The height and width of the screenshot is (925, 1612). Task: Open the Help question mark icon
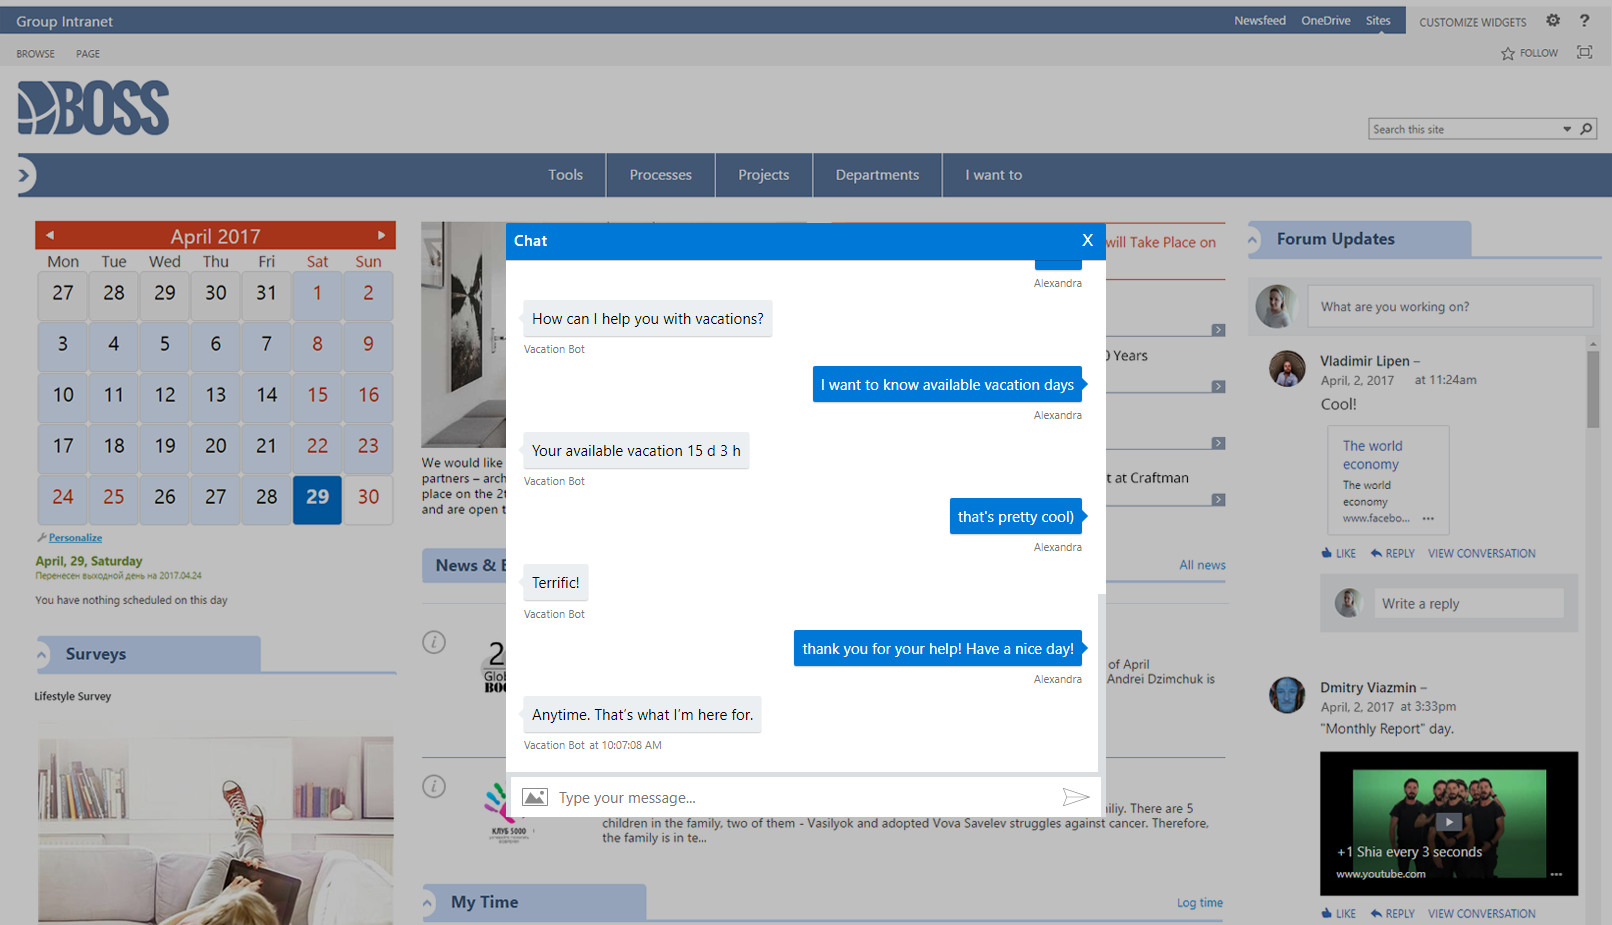click(x=1584, y=20)
